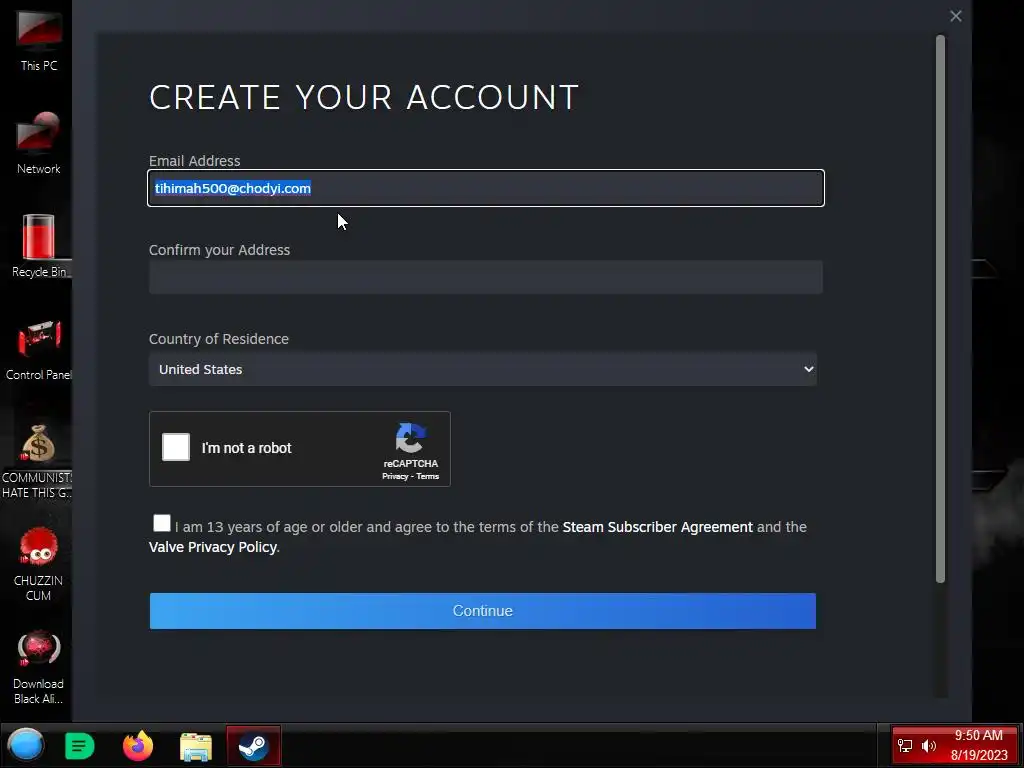Open the Country of Residence dropdown

point(483,369)
